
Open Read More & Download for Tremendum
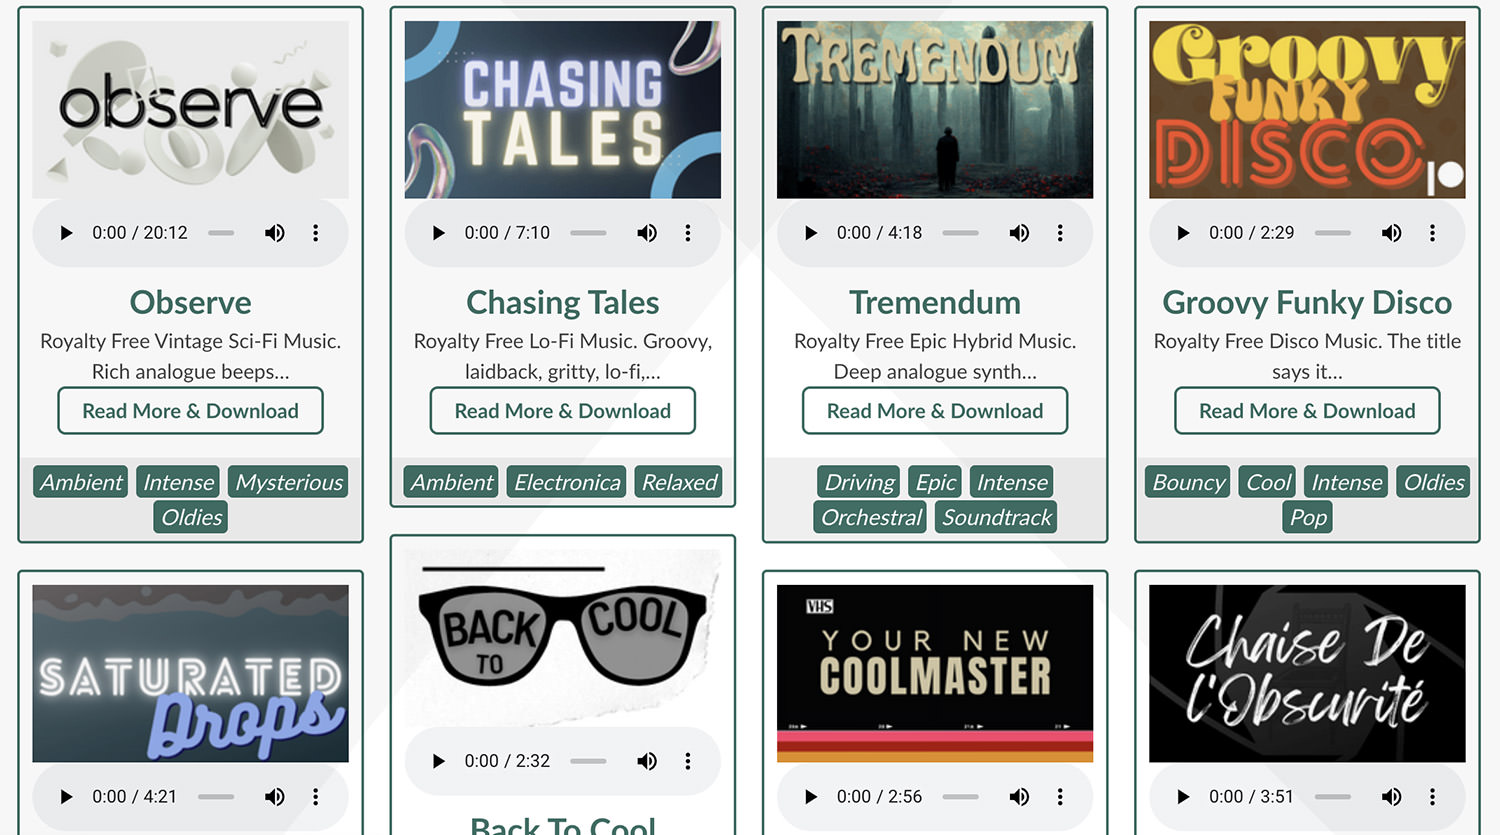(x=935, y=411)
